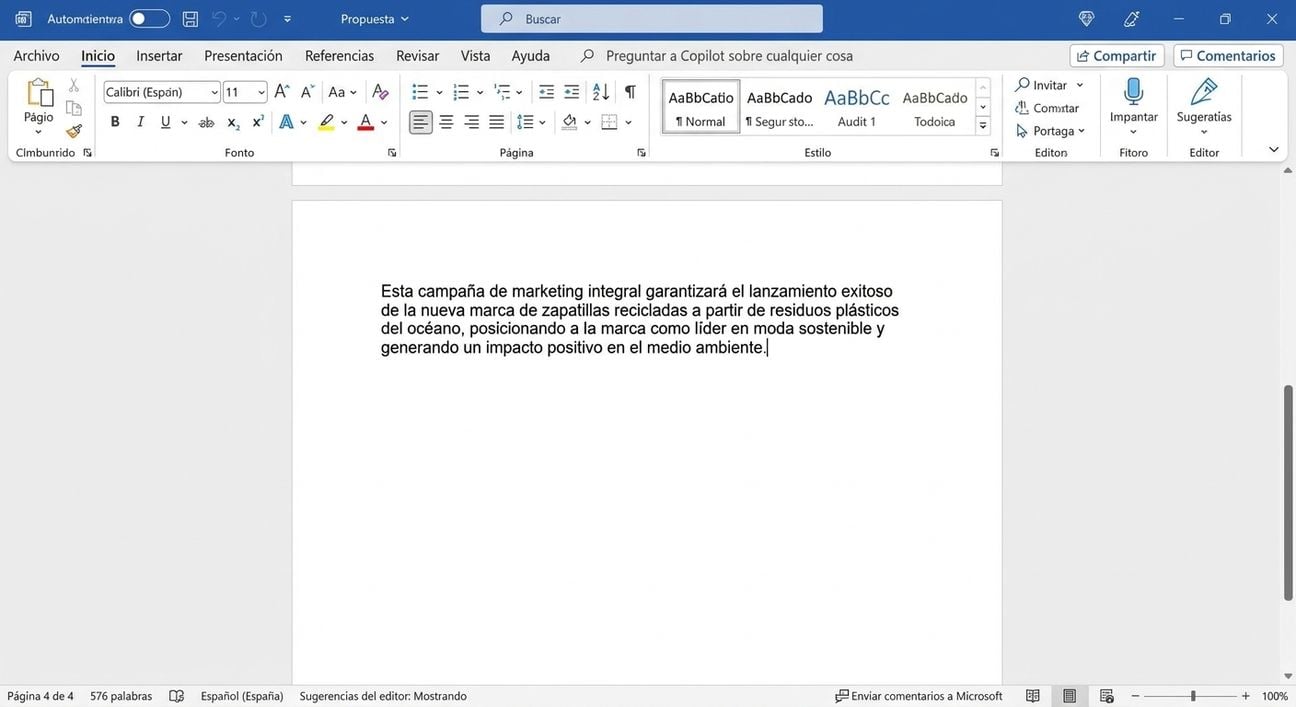Click Enviar comentarios a Microsoft

tap(919, 696)
